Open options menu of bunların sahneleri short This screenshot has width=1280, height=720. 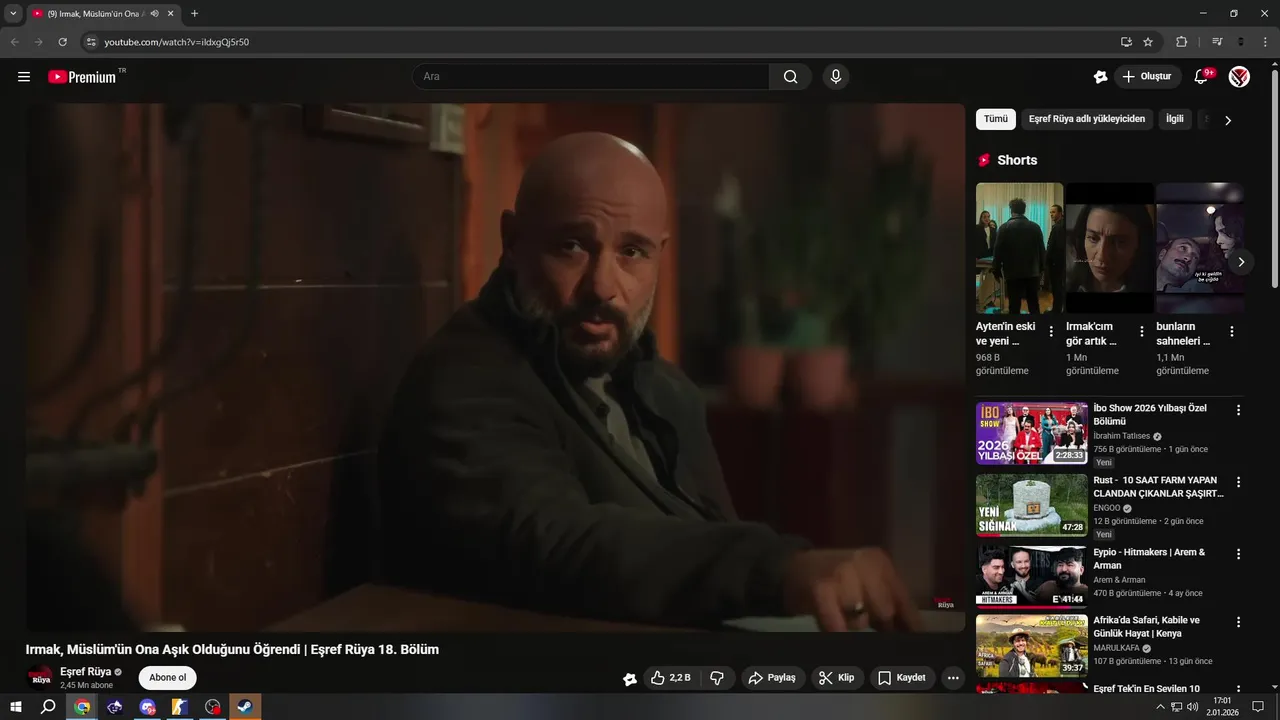(1232, 331)
